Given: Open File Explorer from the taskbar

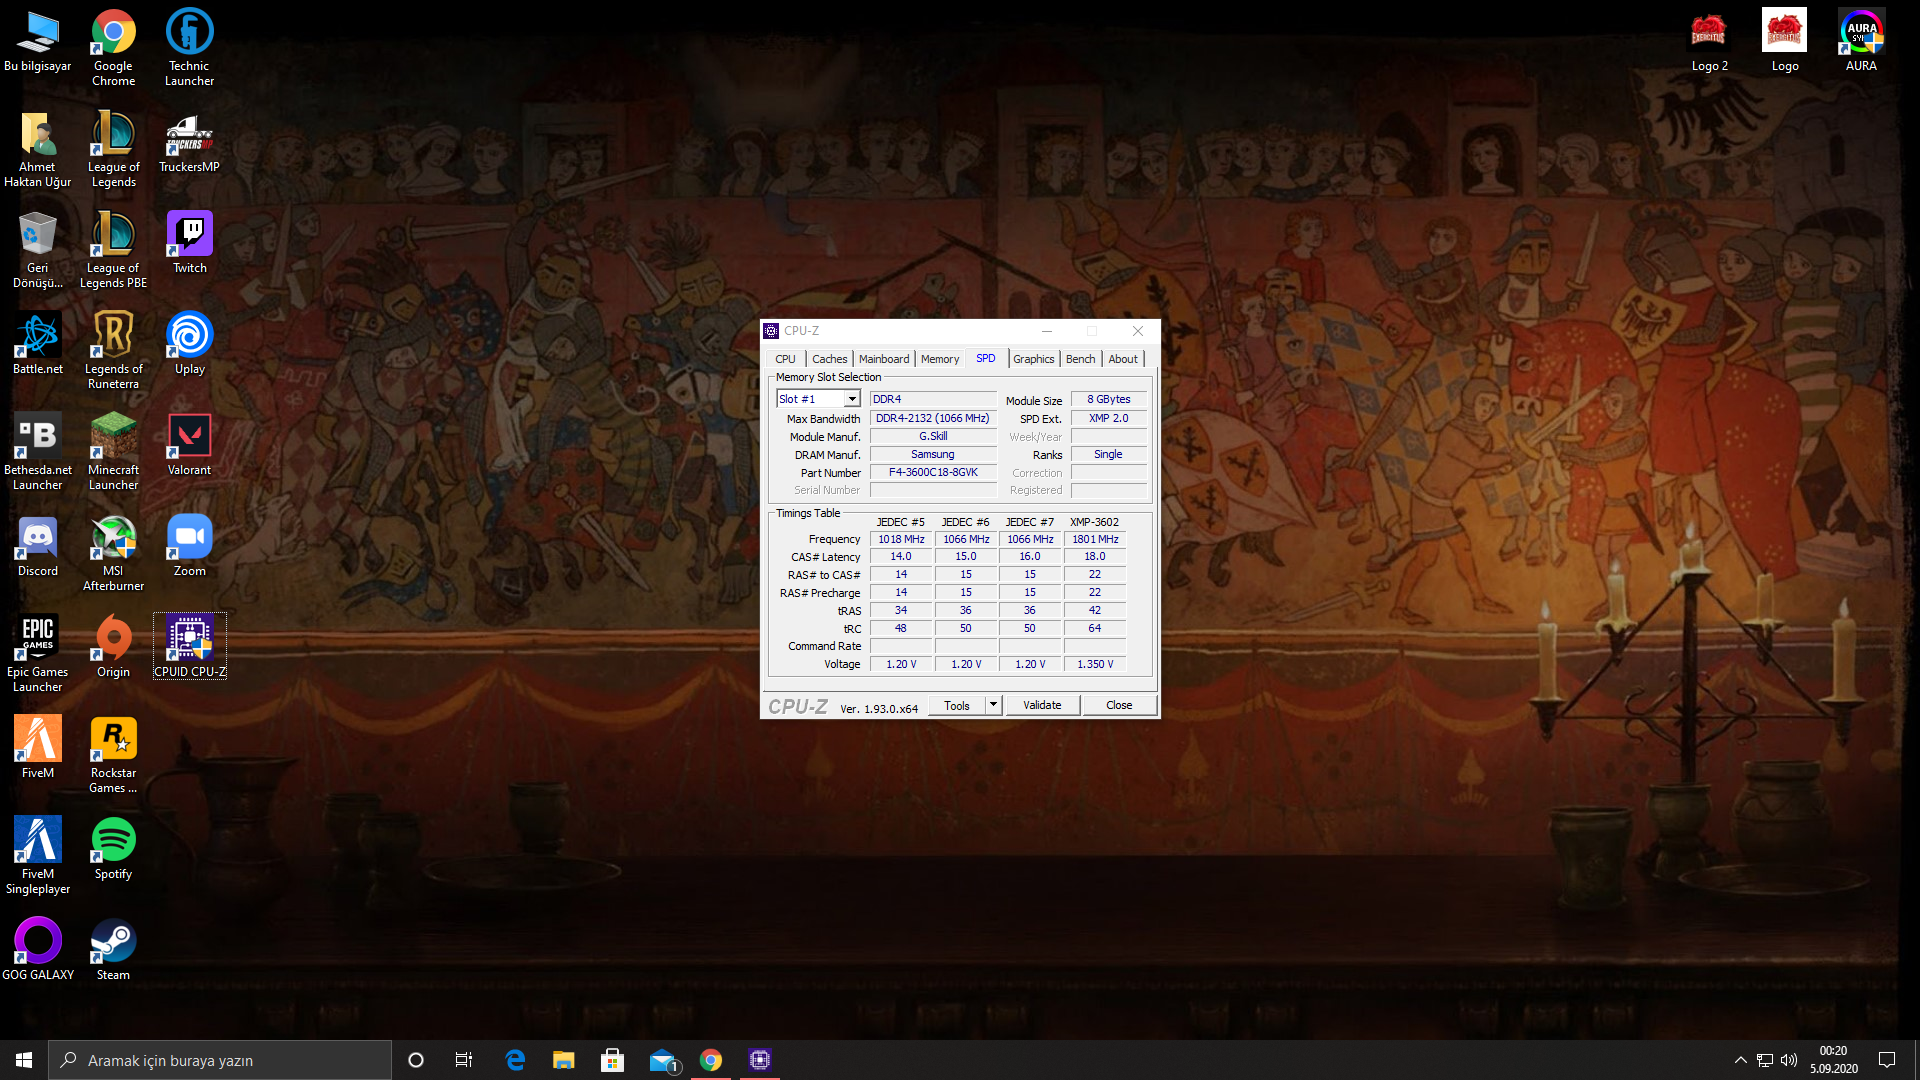Looking at the screenshot, I should coord(563,1060).
